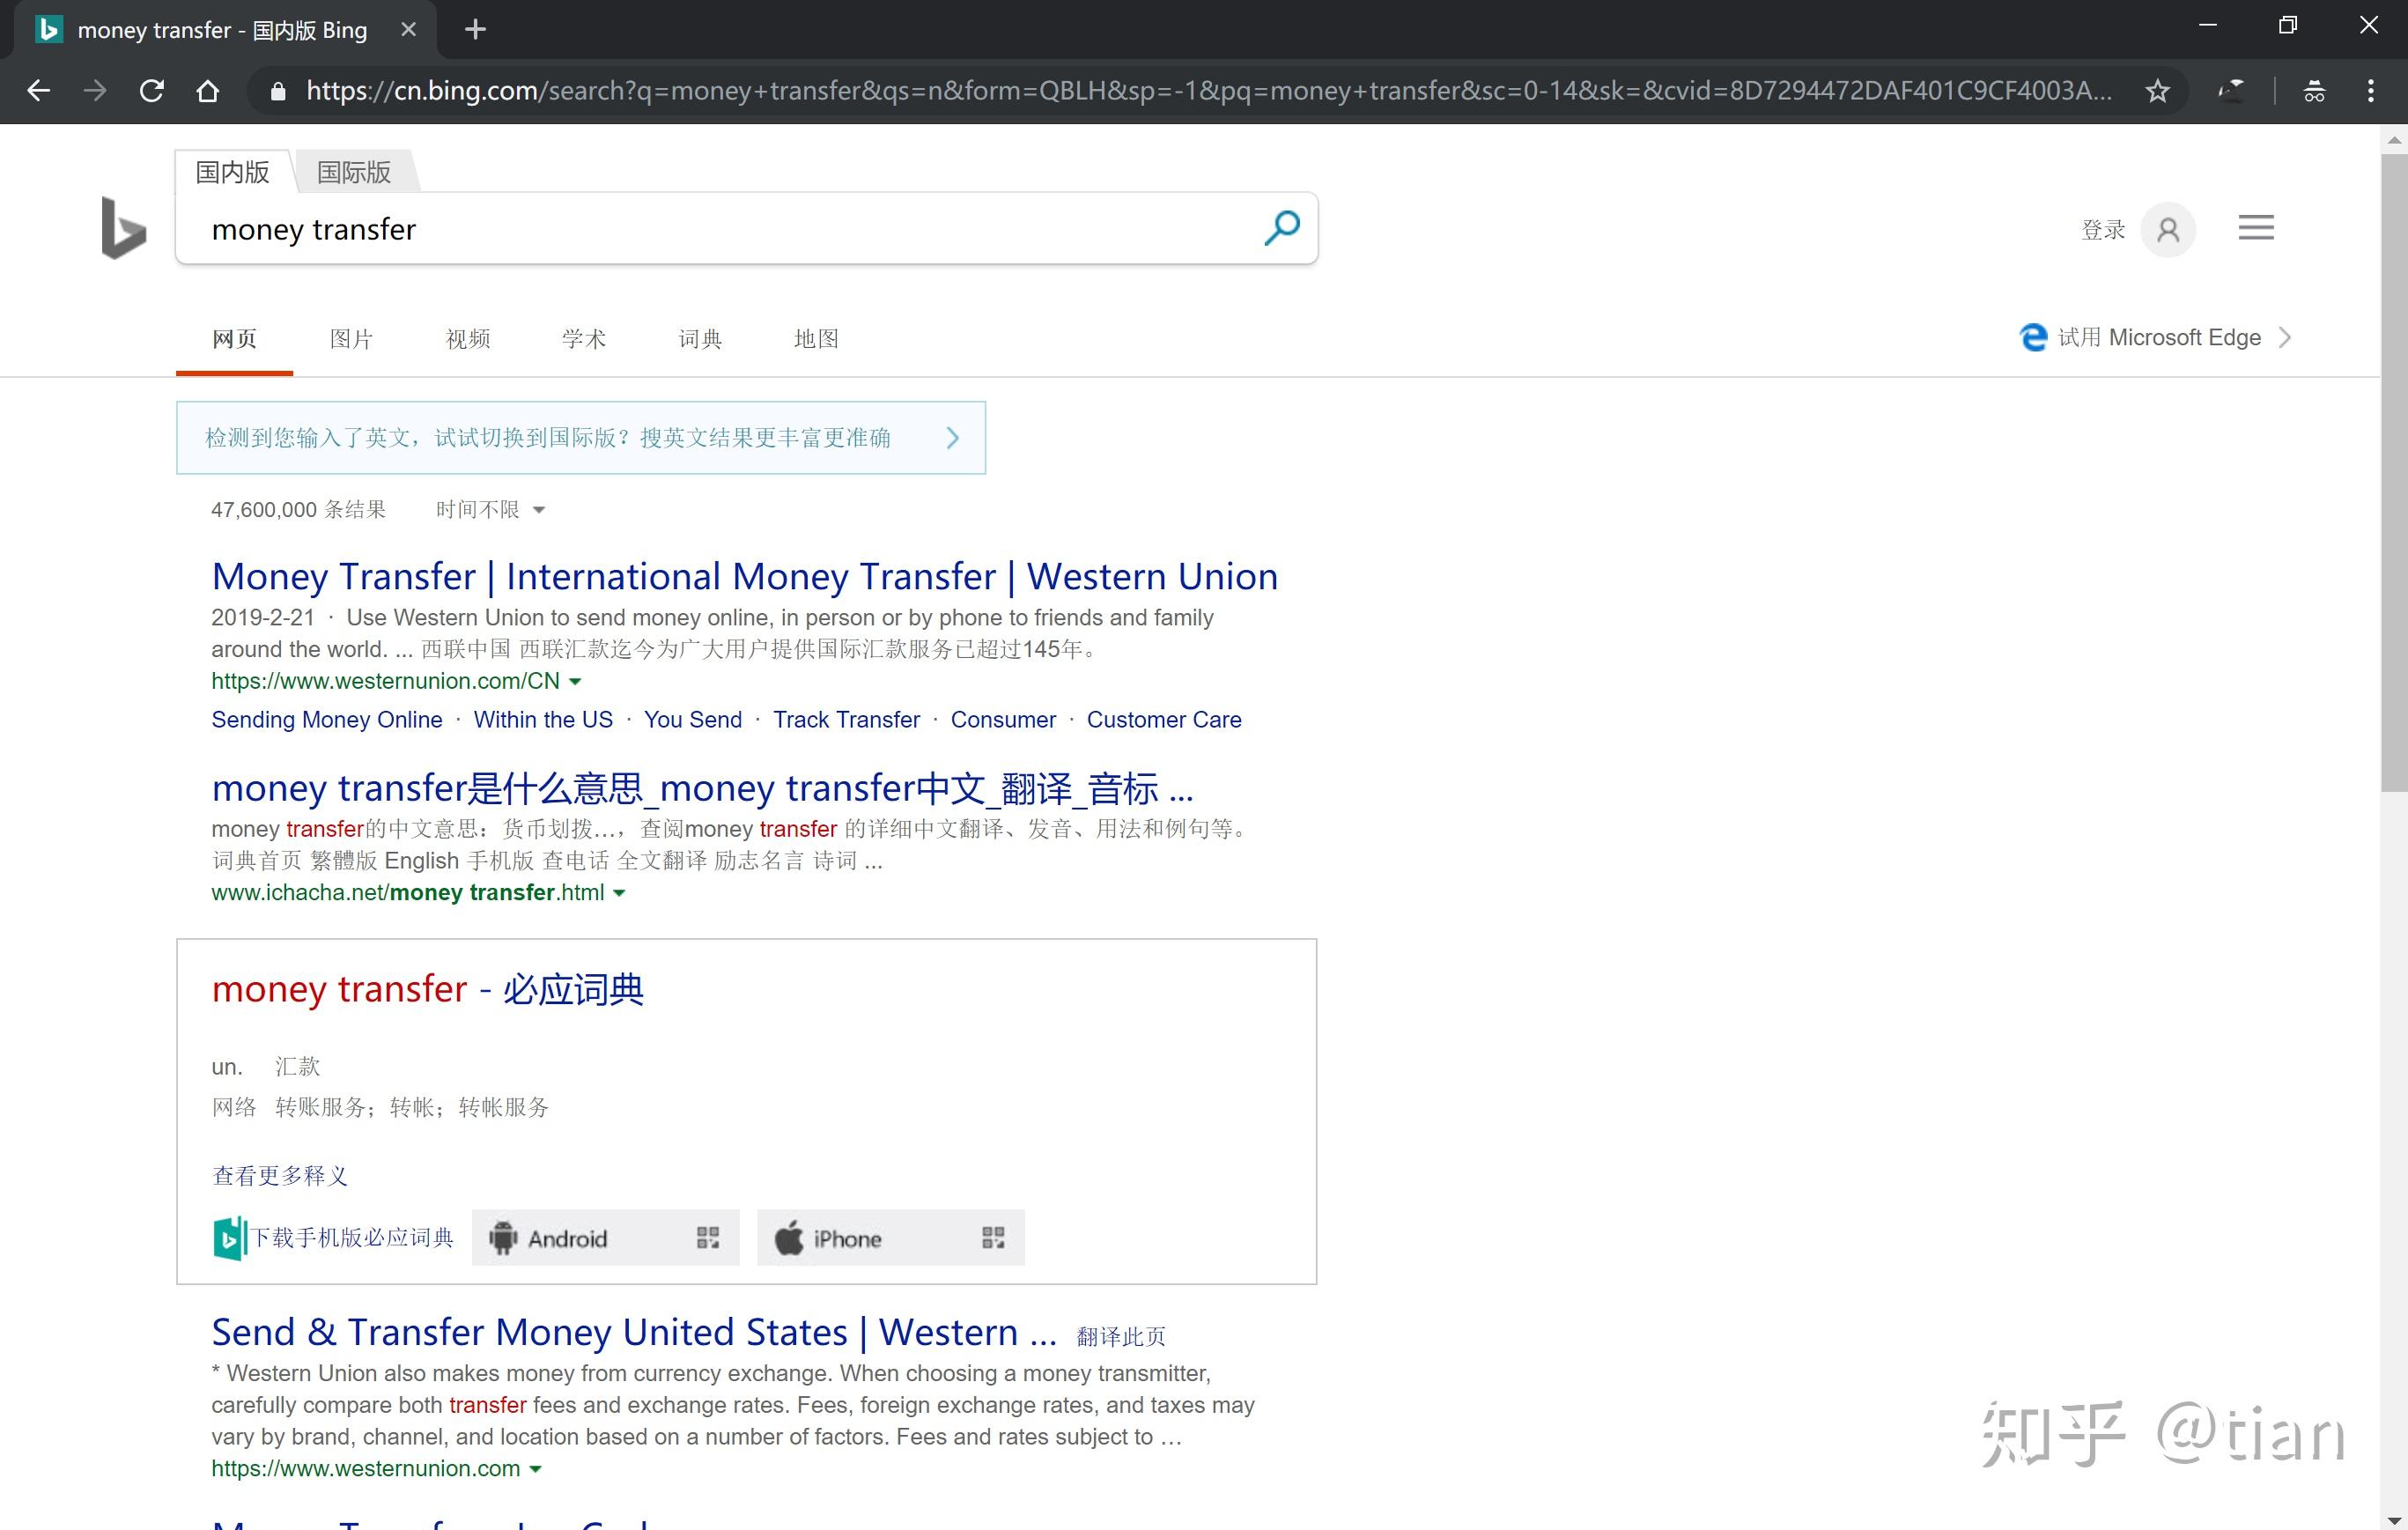Click the scrollbar up arrow
The image size is (2408, 1530).
[2394, 139]
